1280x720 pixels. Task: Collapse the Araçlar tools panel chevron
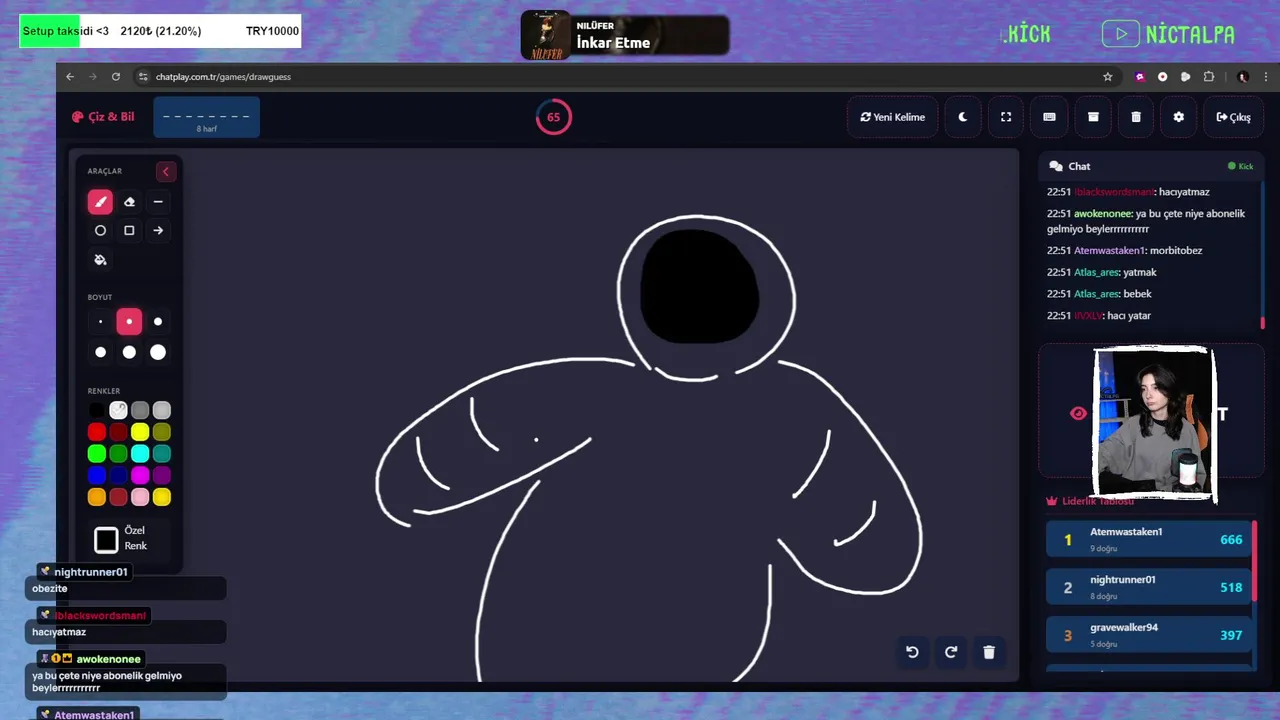[166, 172]
